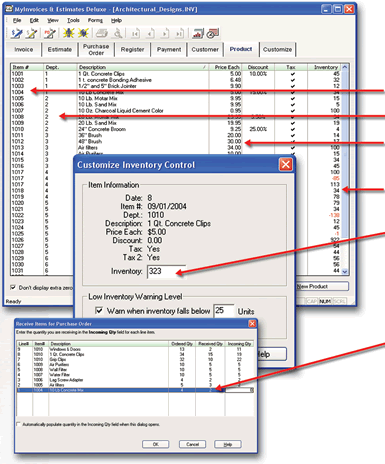
Task: Sort by the Discount column header
Action: [x=258, y=67]
